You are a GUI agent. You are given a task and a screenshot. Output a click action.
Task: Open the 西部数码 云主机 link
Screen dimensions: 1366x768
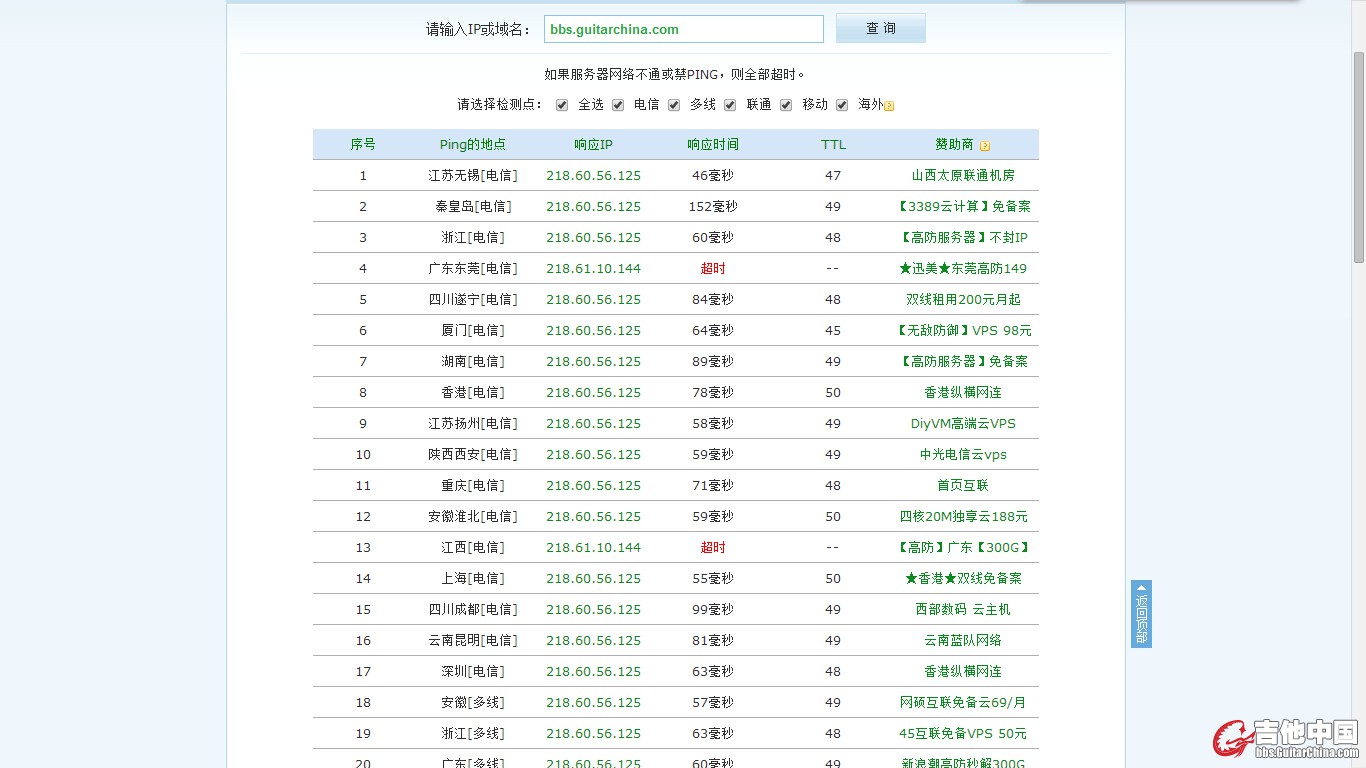tap(963, 609)
